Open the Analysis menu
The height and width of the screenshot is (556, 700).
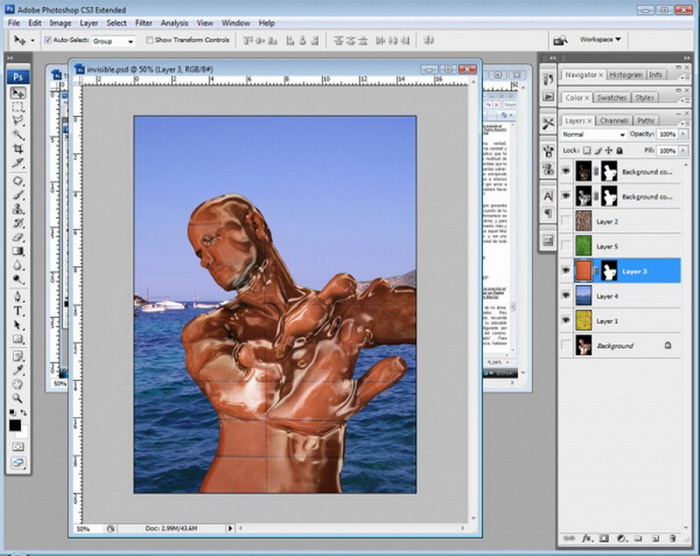coord(174,23)
